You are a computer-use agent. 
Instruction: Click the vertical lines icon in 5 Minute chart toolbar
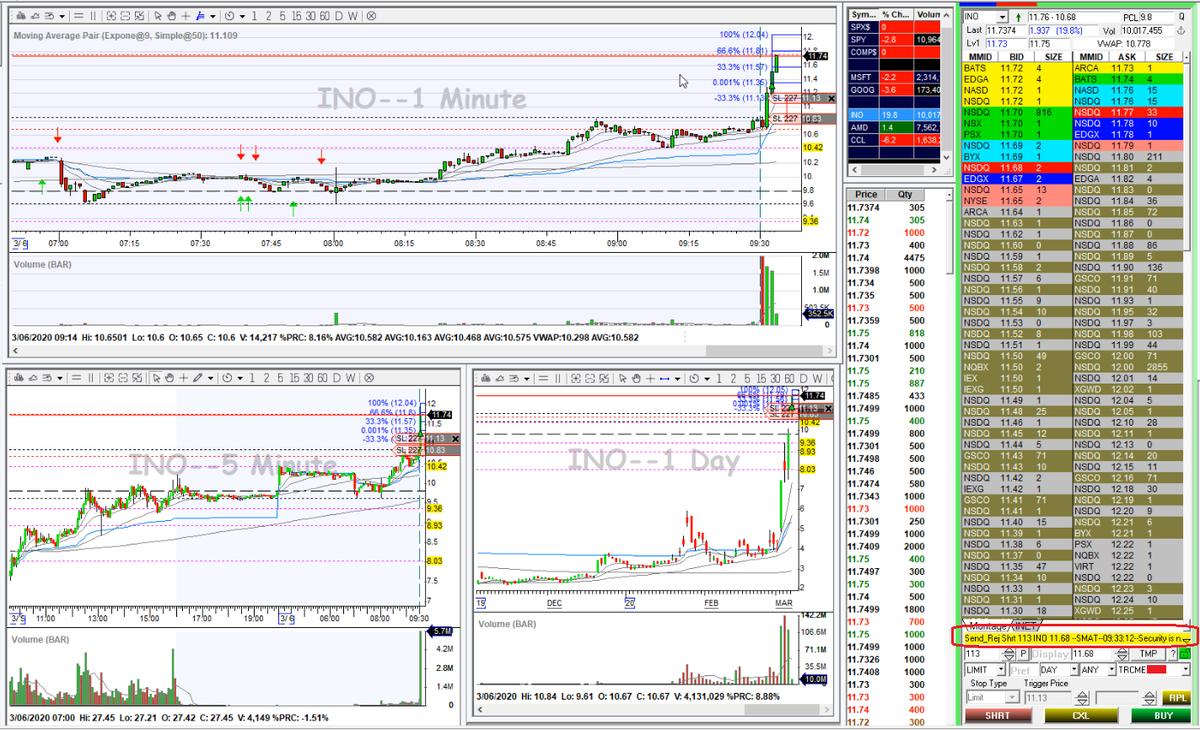click(x=90, y=378)
